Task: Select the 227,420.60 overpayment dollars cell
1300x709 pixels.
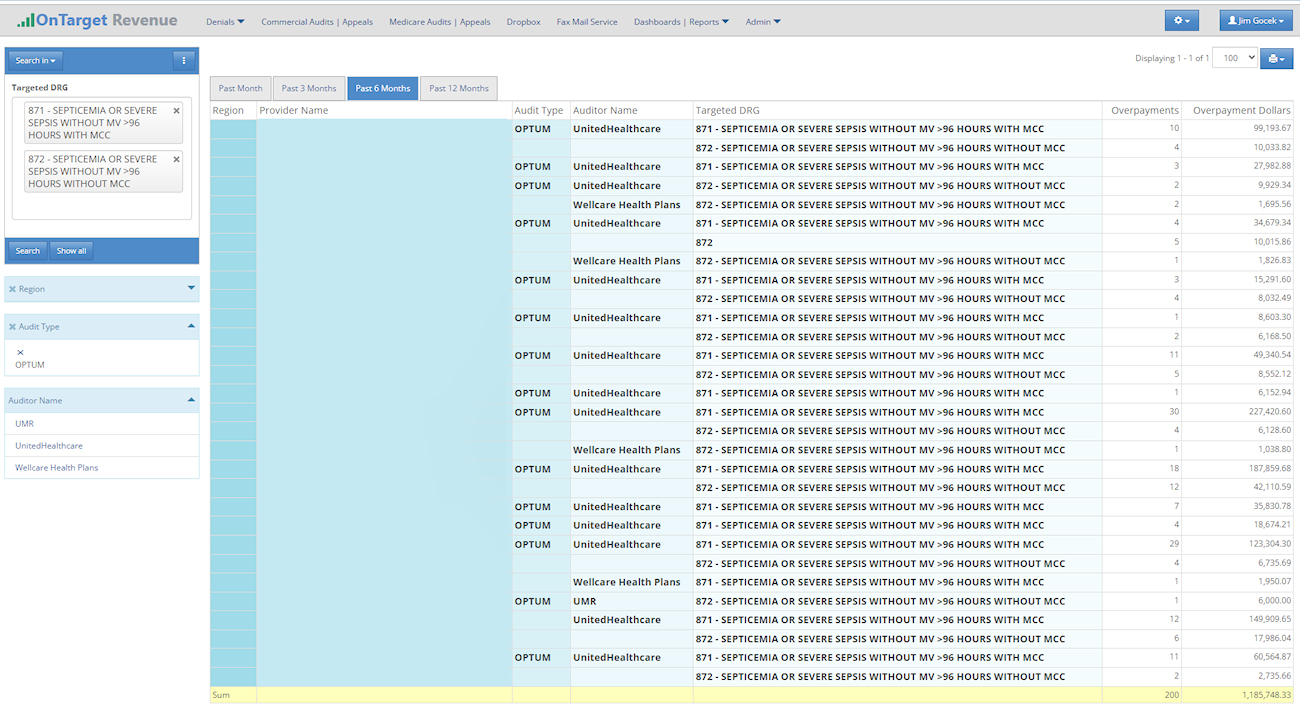Action: point(1238,412)
